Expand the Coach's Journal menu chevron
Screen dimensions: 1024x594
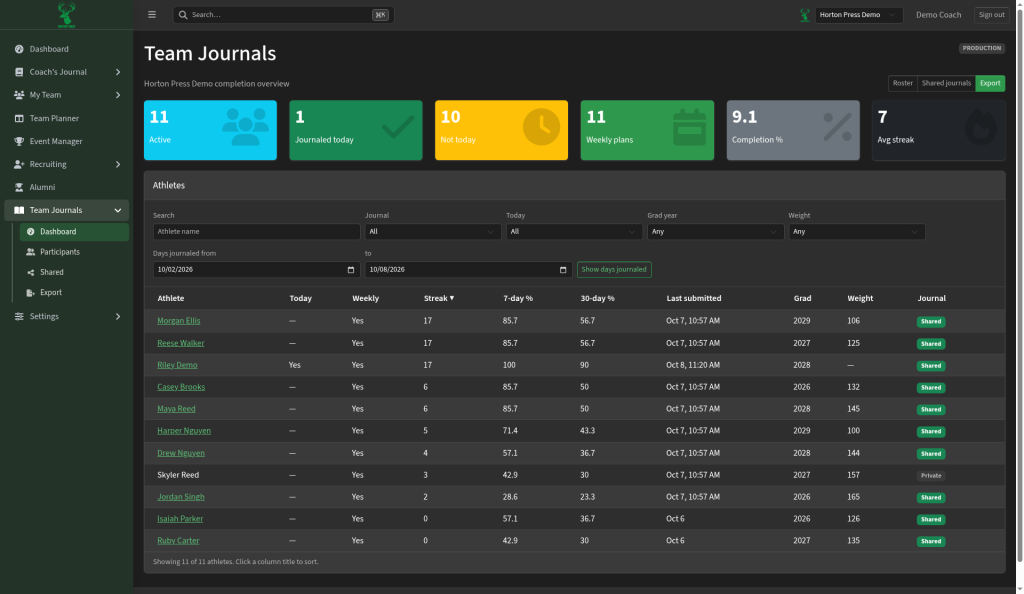(118, 72)
